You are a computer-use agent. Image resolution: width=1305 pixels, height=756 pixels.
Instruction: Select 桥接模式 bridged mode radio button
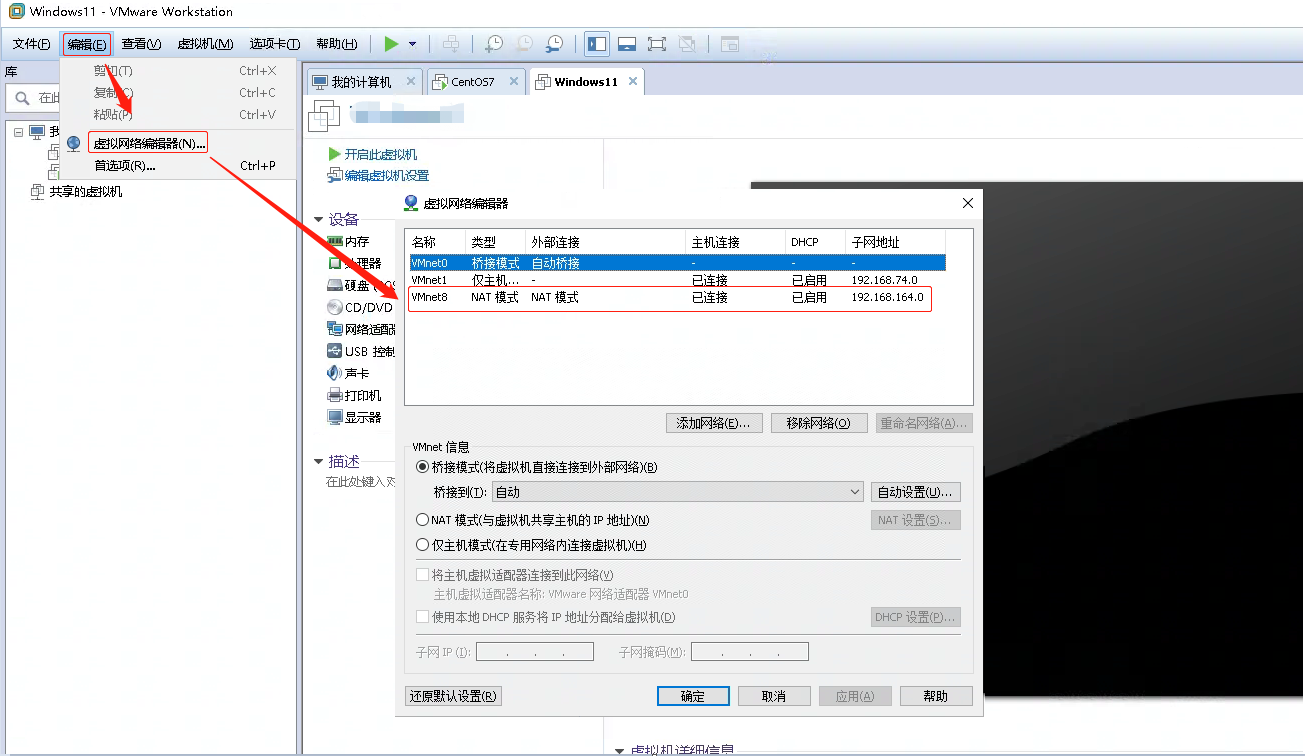click(422, 467)
